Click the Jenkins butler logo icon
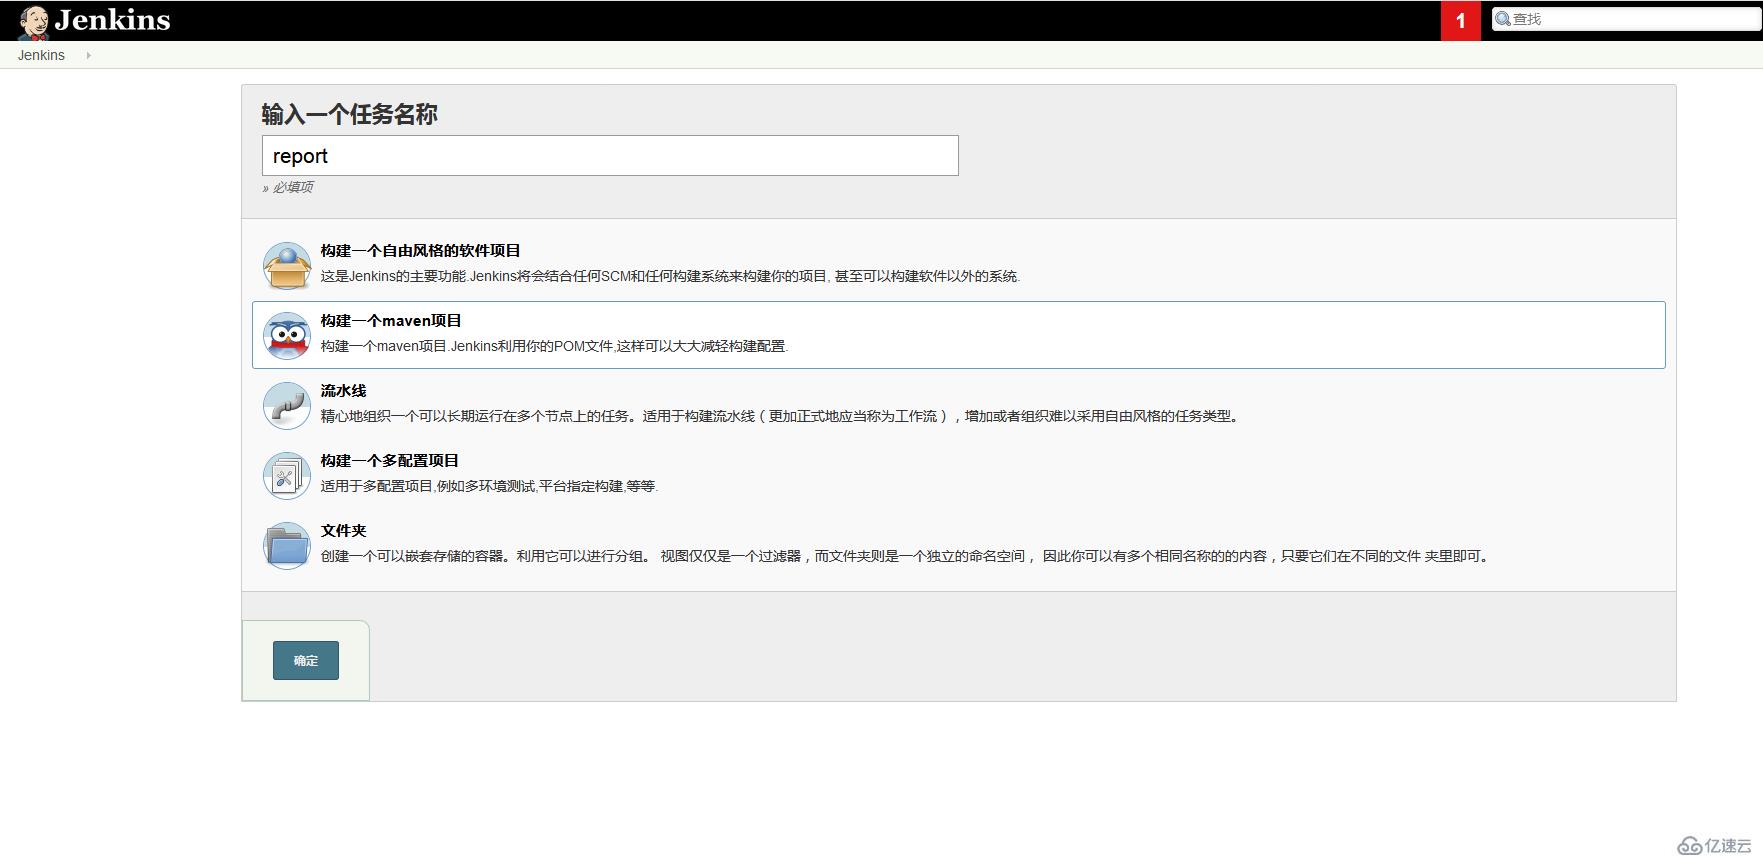1763x867 pixels. [x=34, y=22]
